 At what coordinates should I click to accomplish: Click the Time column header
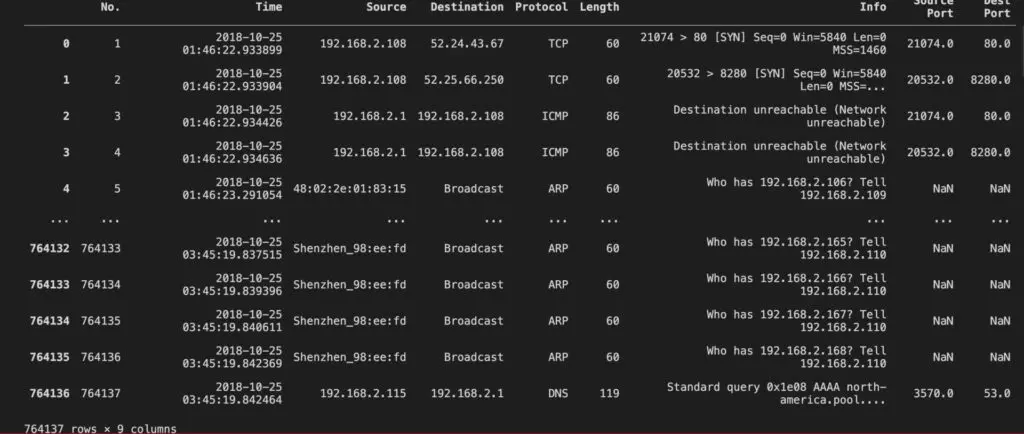pyautogui.click(x=269, y=7)
